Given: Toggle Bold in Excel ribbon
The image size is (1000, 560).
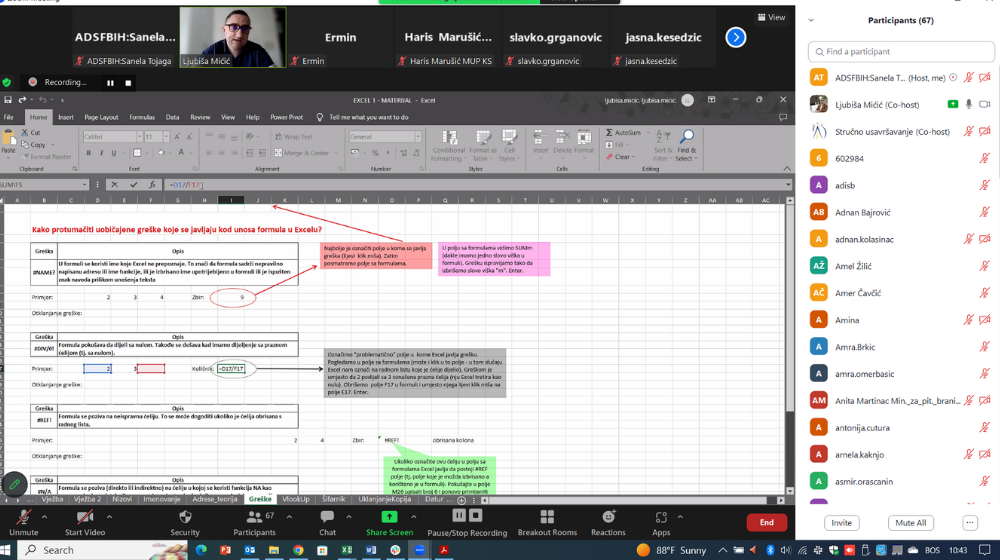Looking at the screenshot, I should tap(89, 153).
